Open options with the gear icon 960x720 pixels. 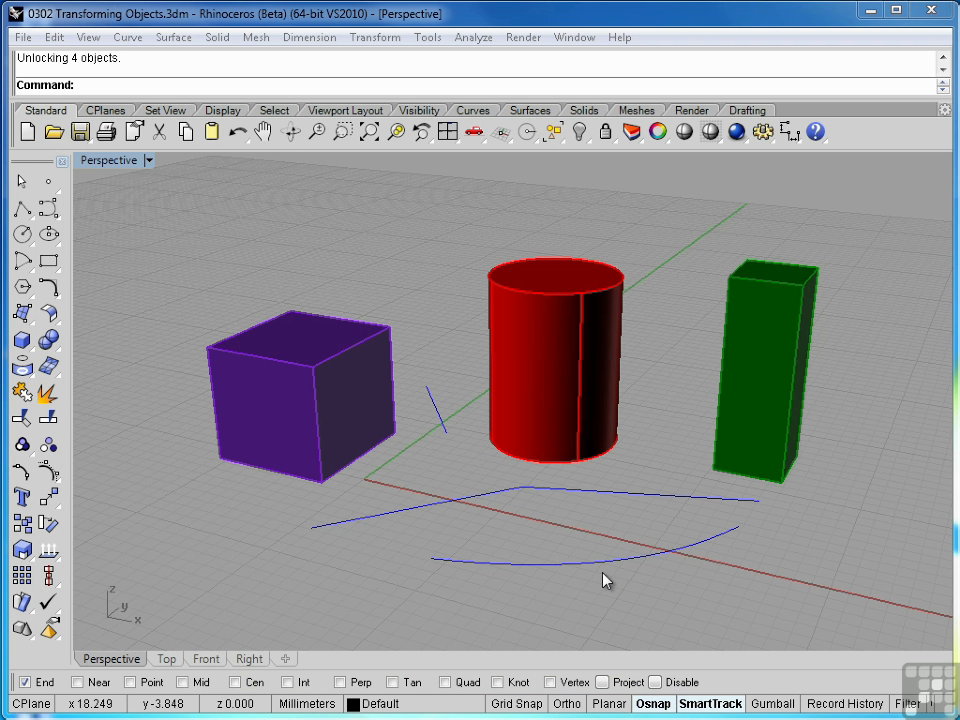(x=763, y=132)
